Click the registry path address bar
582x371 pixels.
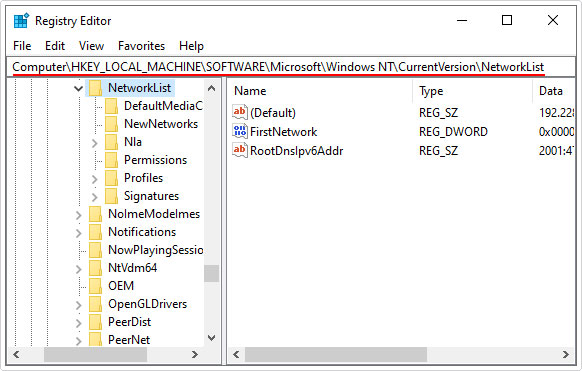291,67
